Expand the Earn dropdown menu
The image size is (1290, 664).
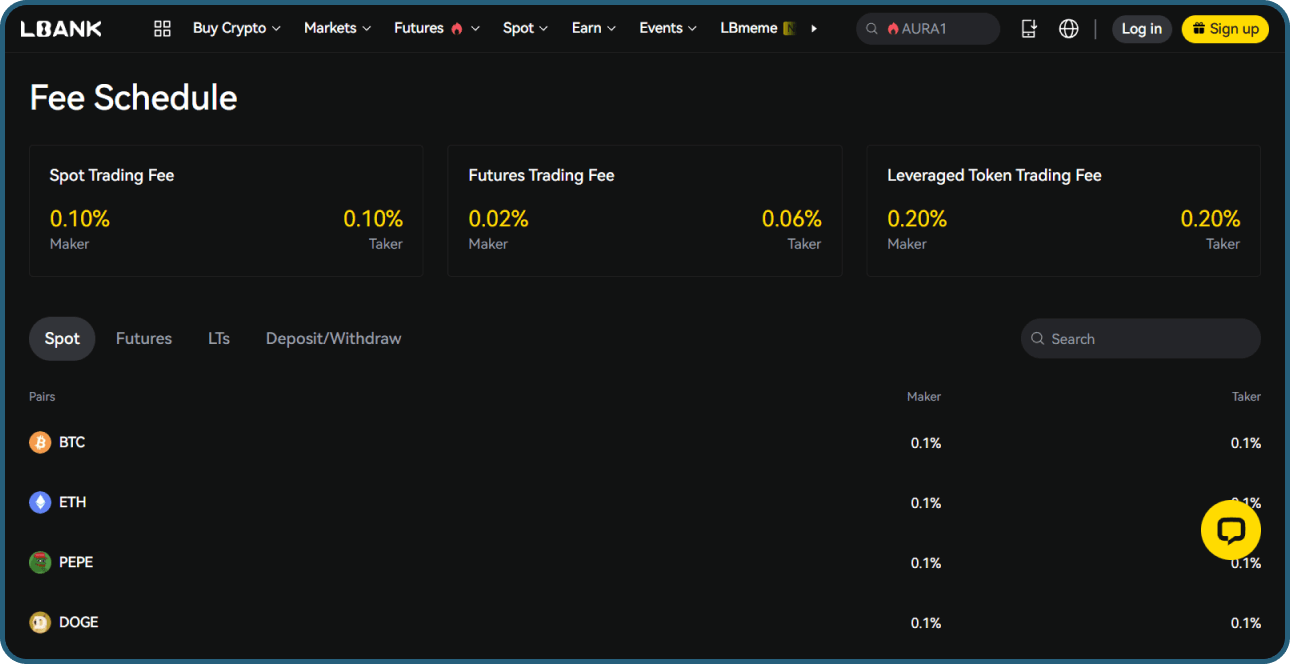(x=593, y=29)
